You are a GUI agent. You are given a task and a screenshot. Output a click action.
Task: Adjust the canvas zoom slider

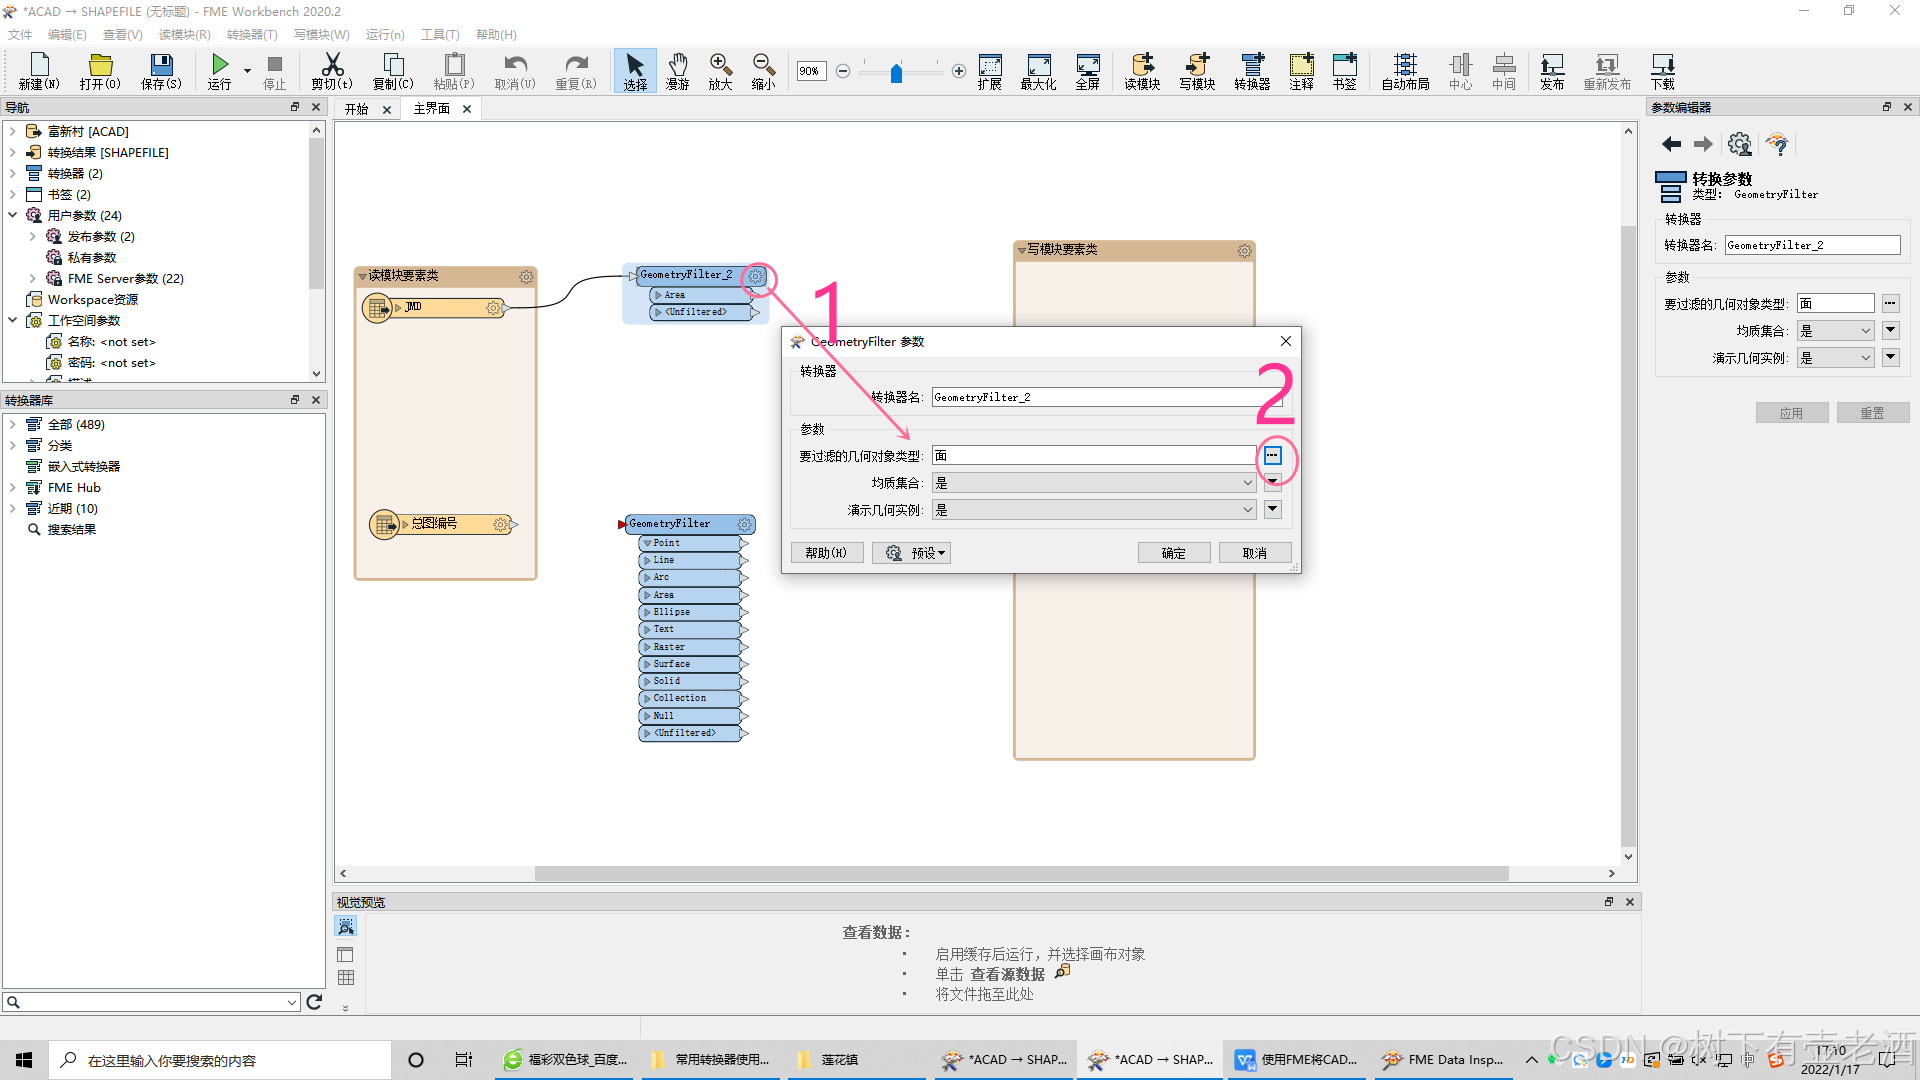(x=897, y=72)
